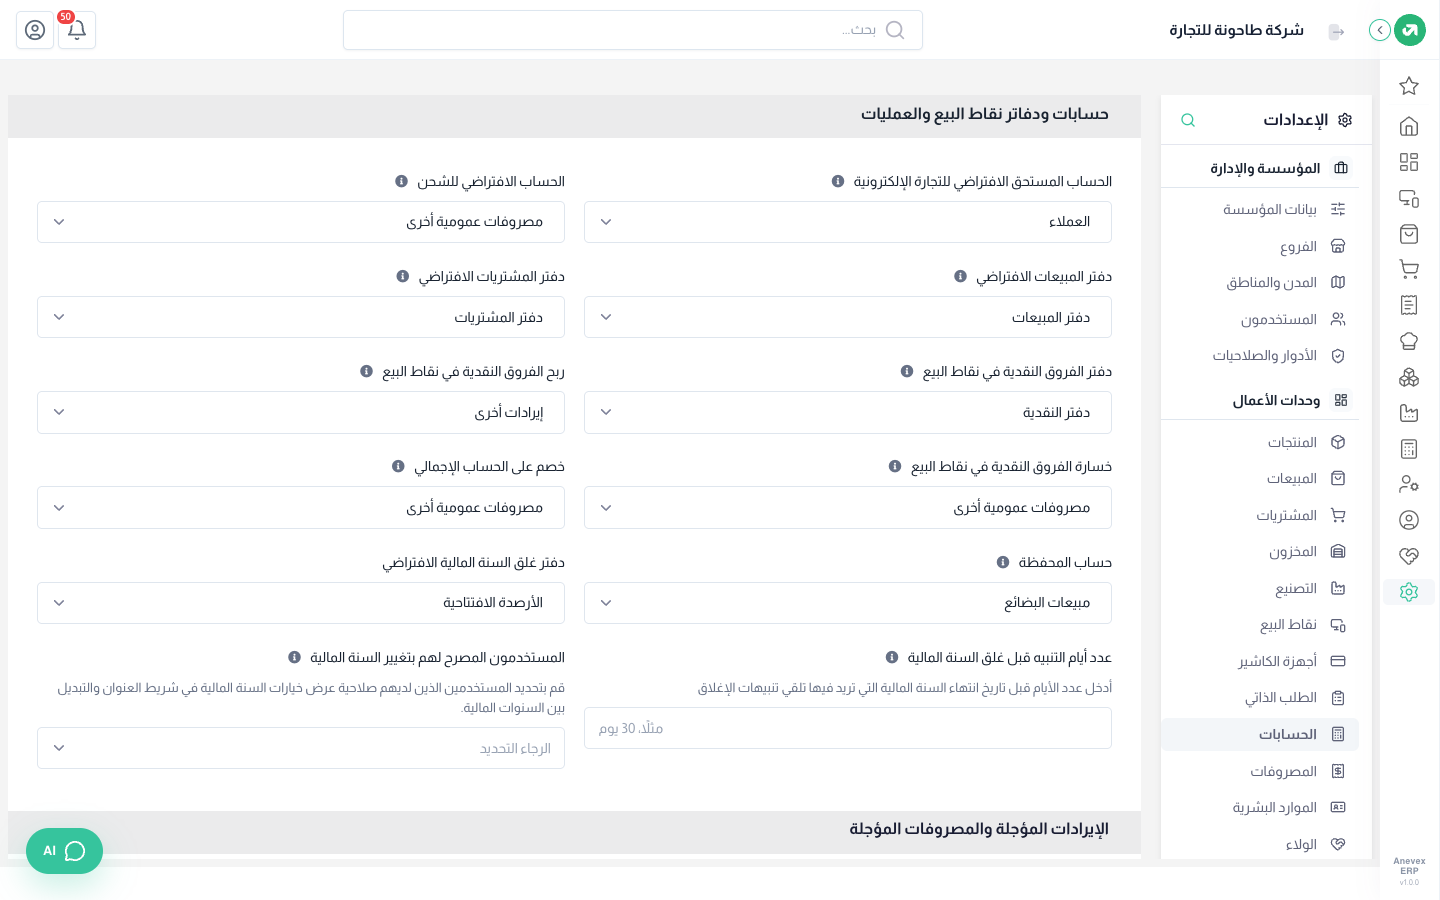Open المصروفات settings item
Screen dimensions: 1440x900
coord(1260,771)
